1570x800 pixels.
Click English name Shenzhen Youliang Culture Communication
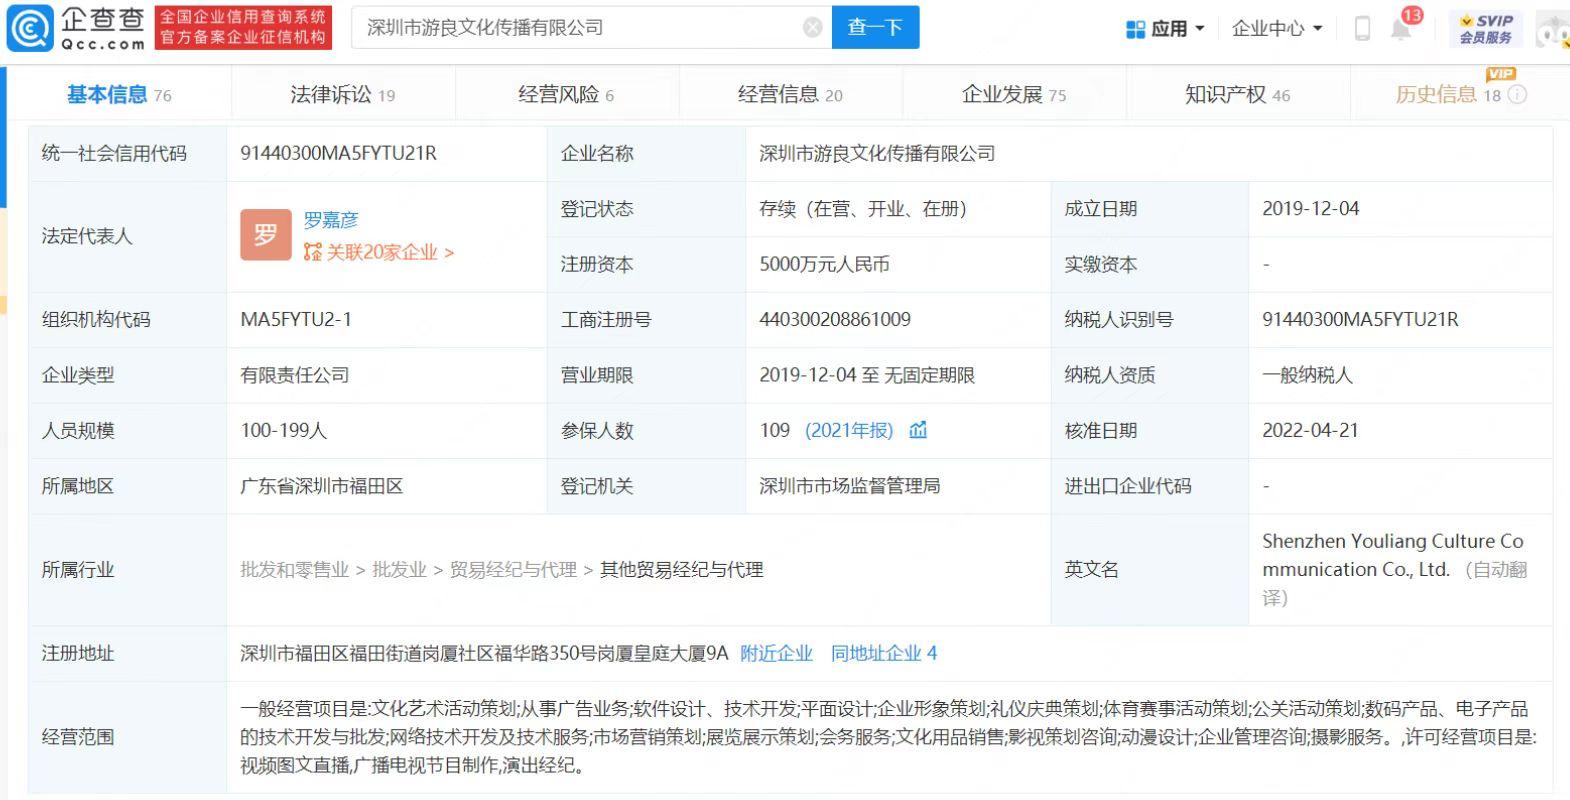coord(1393,555)
